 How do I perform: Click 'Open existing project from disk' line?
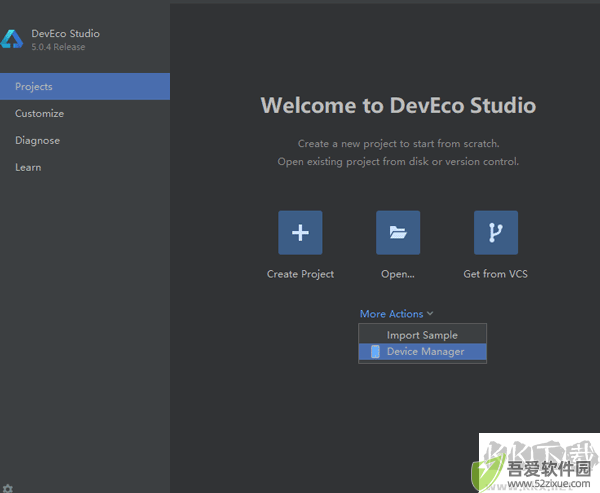[x=398, y=162]
